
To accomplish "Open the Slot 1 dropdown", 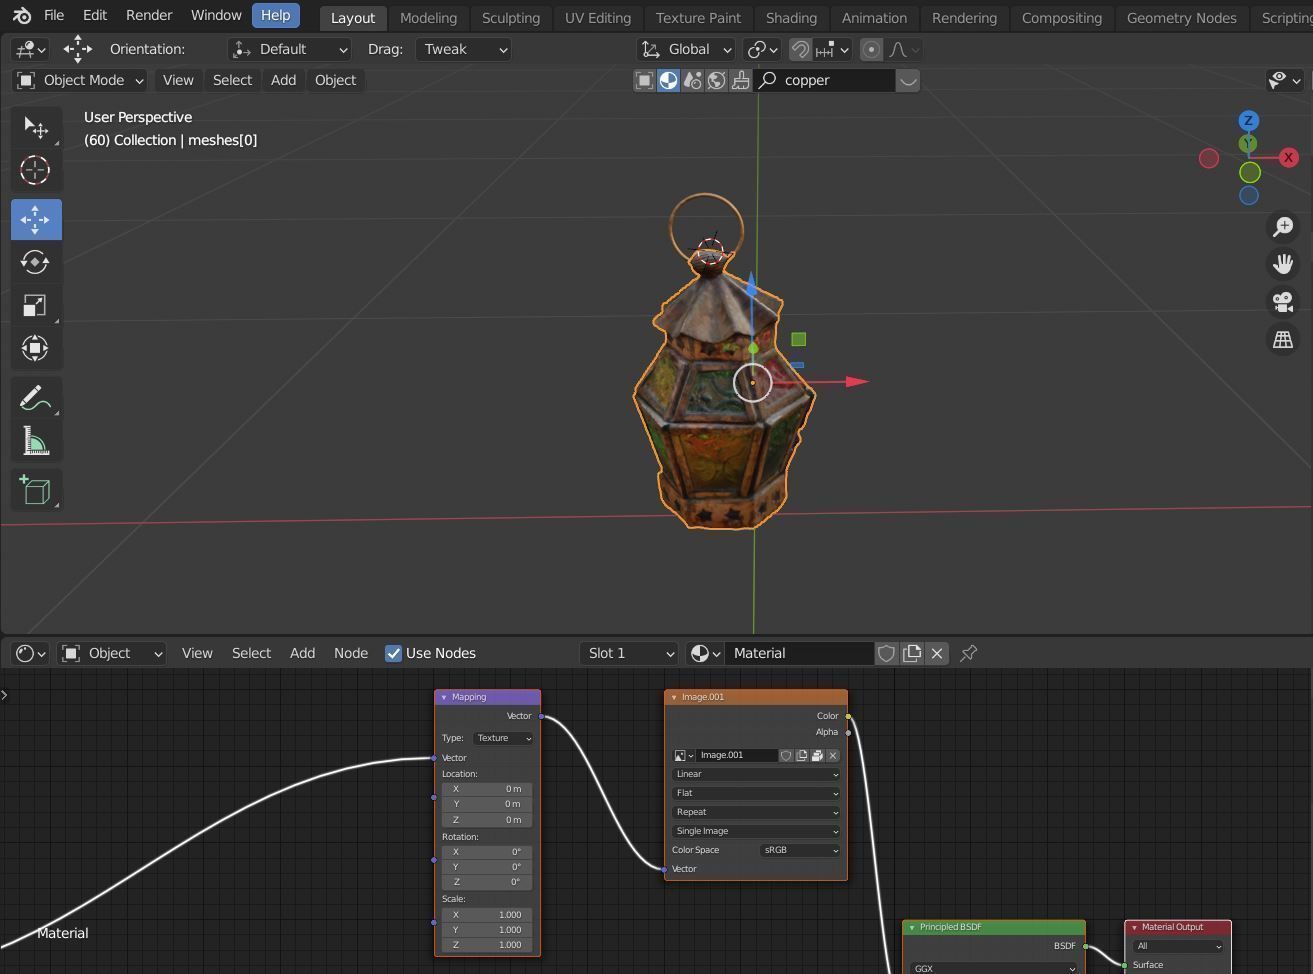I will pyautogui.click(x=630, y=653).
